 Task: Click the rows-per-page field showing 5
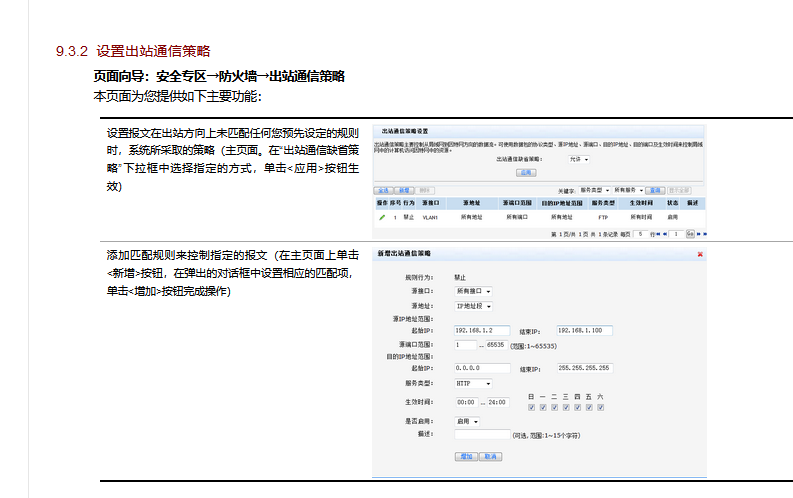pyautogui.click(x=640, y=234)
